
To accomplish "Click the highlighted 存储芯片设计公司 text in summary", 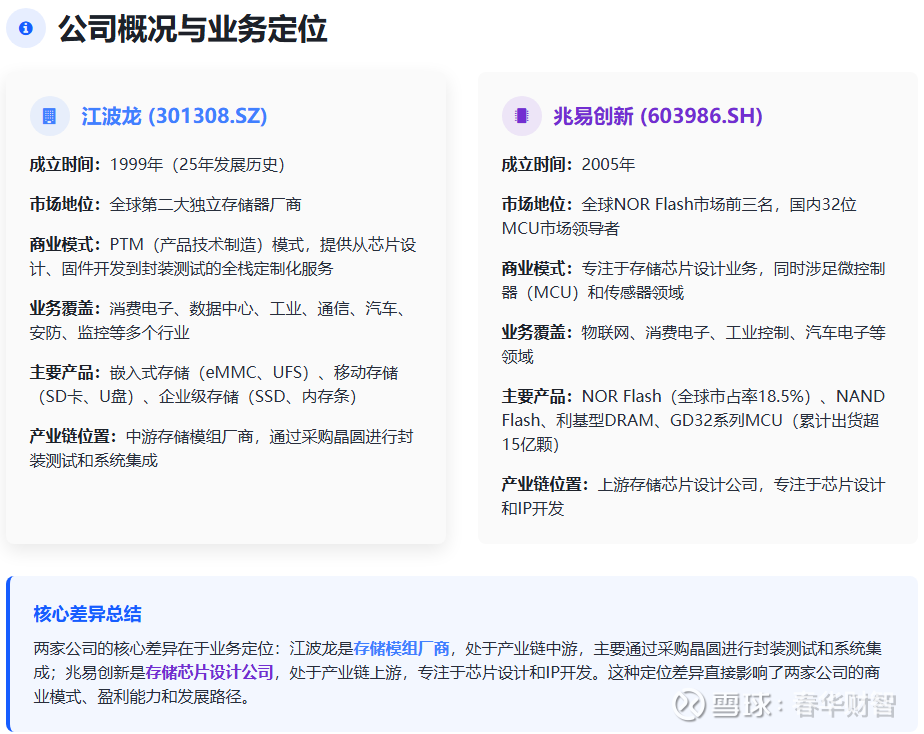I will pyautogui.click(x=209, y=672).
